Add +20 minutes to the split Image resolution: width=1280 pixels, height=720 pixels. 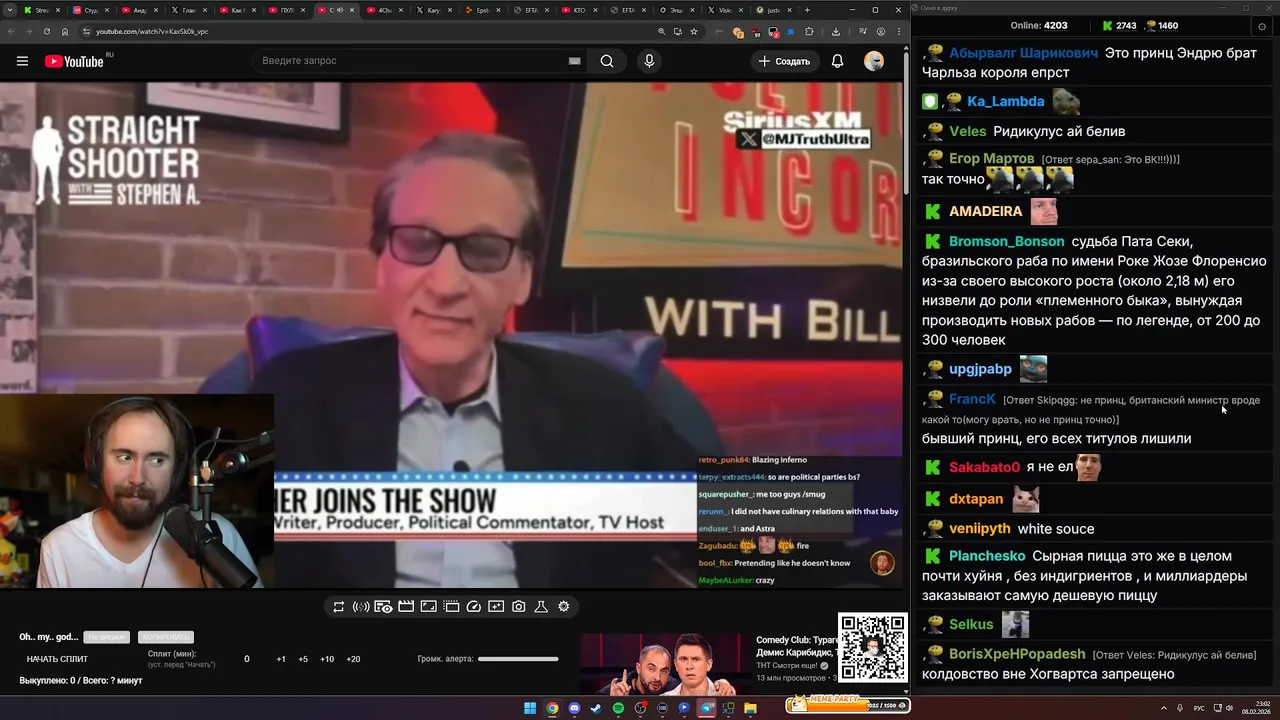point(353,659)
